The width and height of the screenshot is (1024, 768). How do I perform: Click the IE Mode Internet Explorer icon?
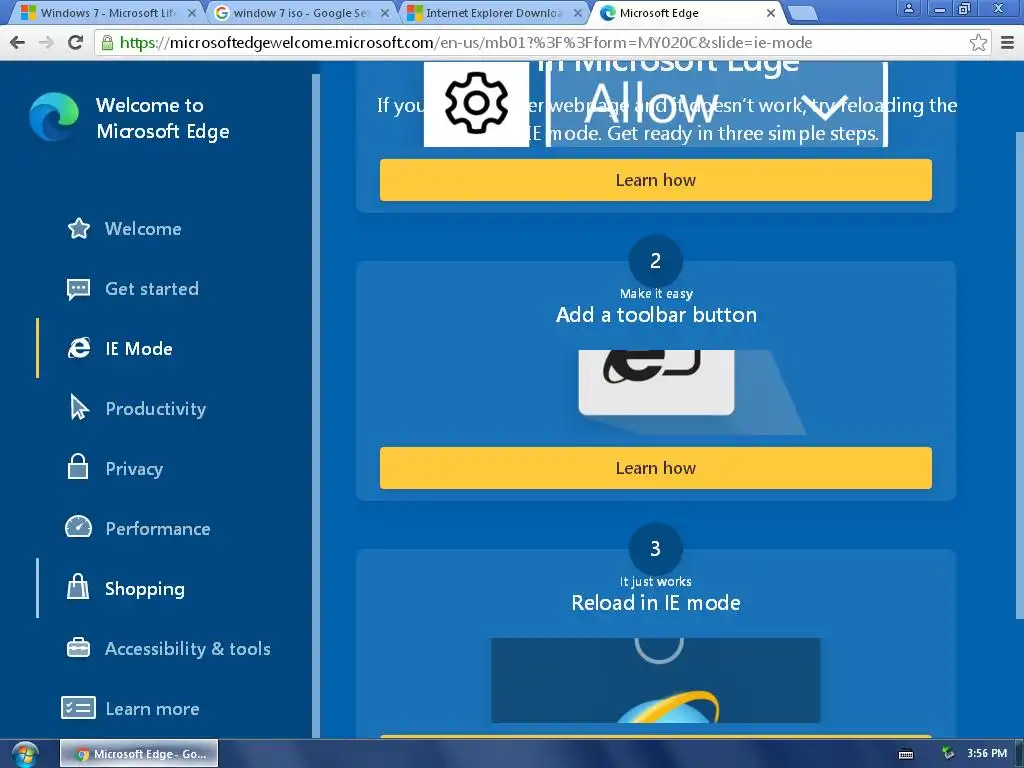pyautogui.click(x=79, y=348)
